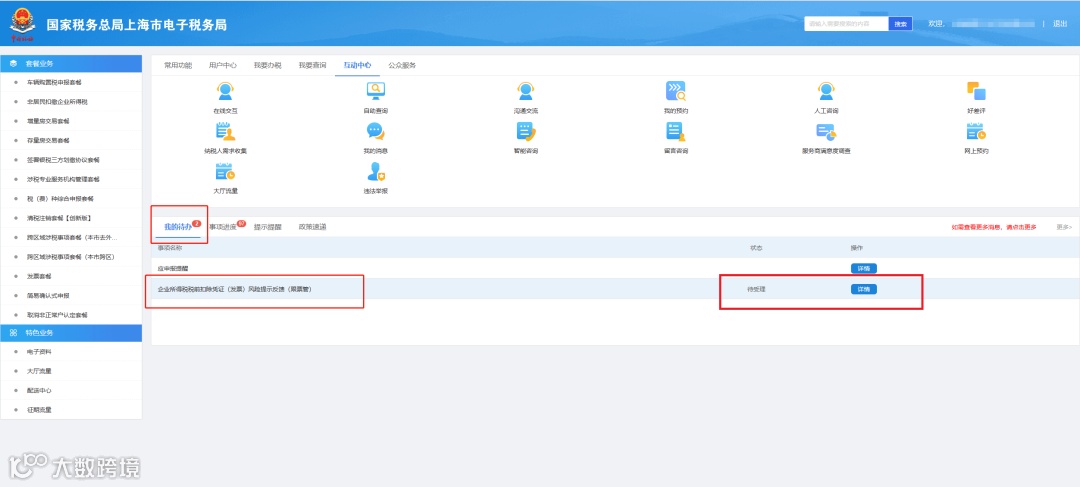Image resolution: width=1080 pixels, height=487 pixels.
Task: Open 取消非正常户认定套餐 in sidebar
Action: [x=57, y=315]
